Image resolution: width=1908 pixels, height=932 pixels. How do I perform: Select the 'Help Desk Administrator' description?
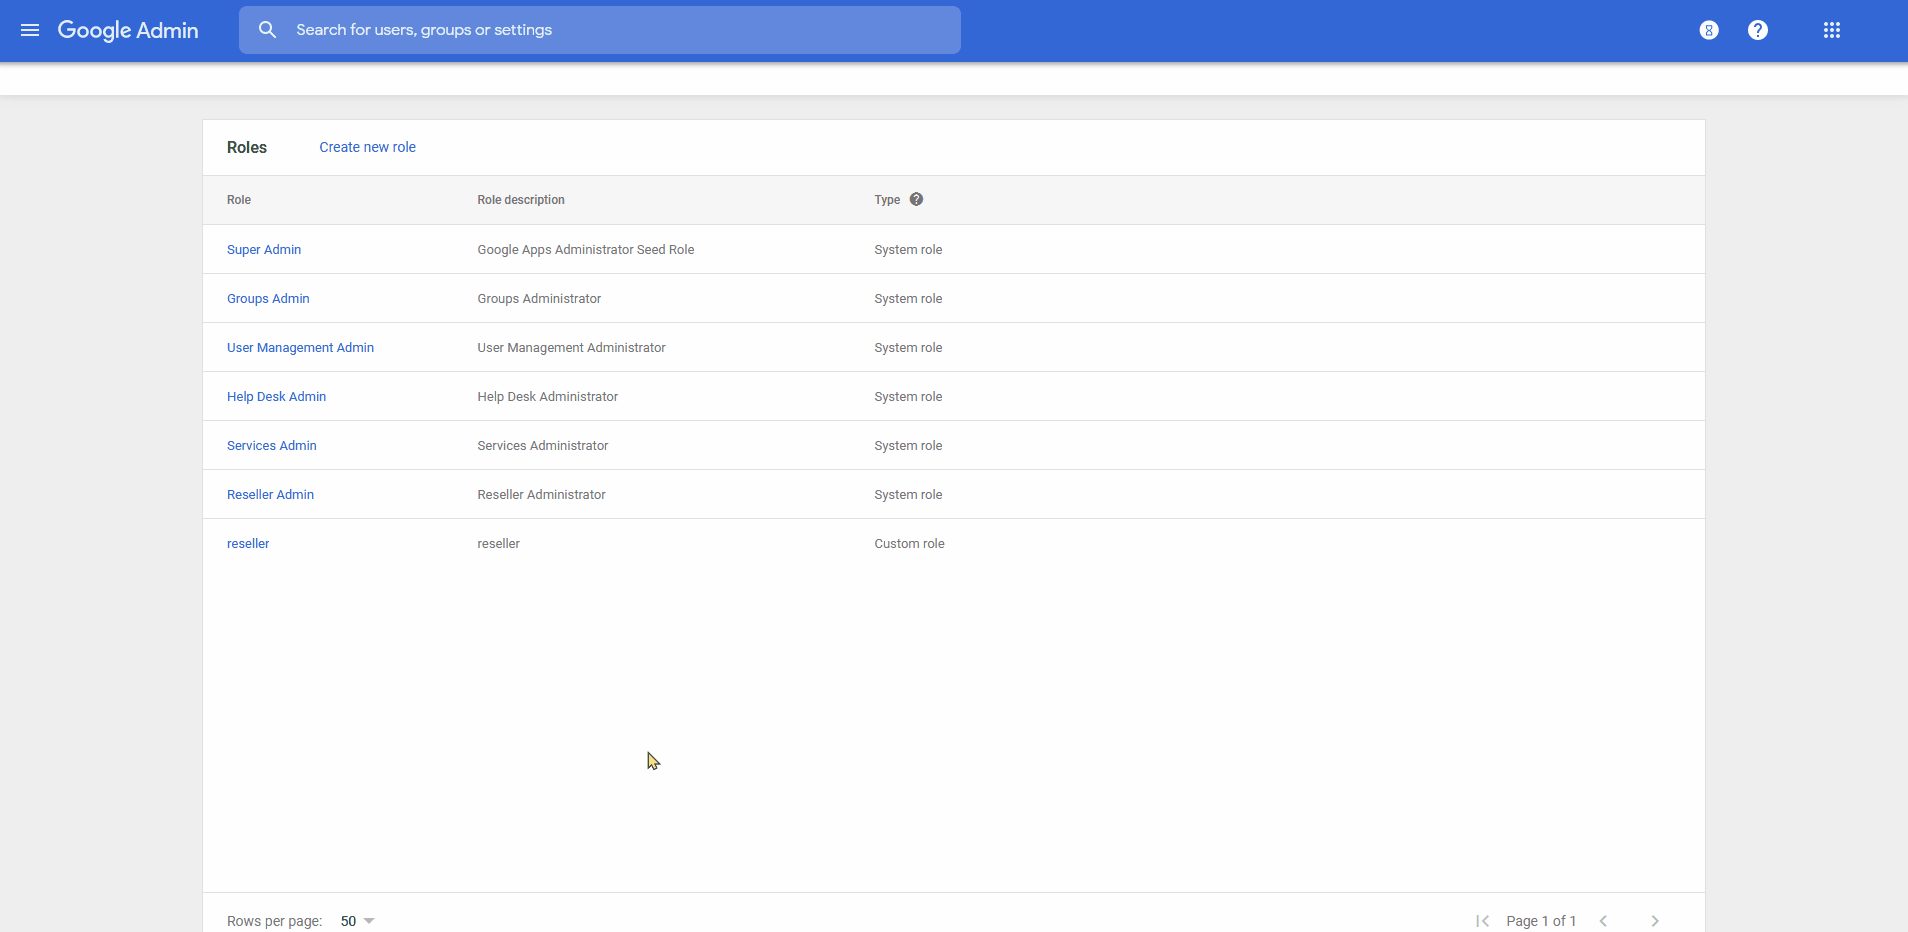tap(548, 397)
